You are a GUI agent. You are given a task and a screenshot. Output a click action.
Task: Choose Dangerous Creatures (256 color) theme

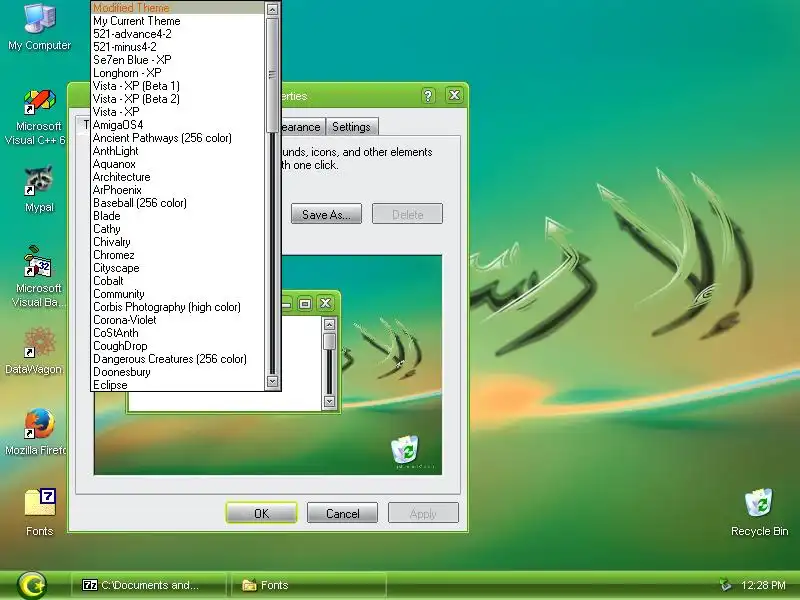pos(178,359)
